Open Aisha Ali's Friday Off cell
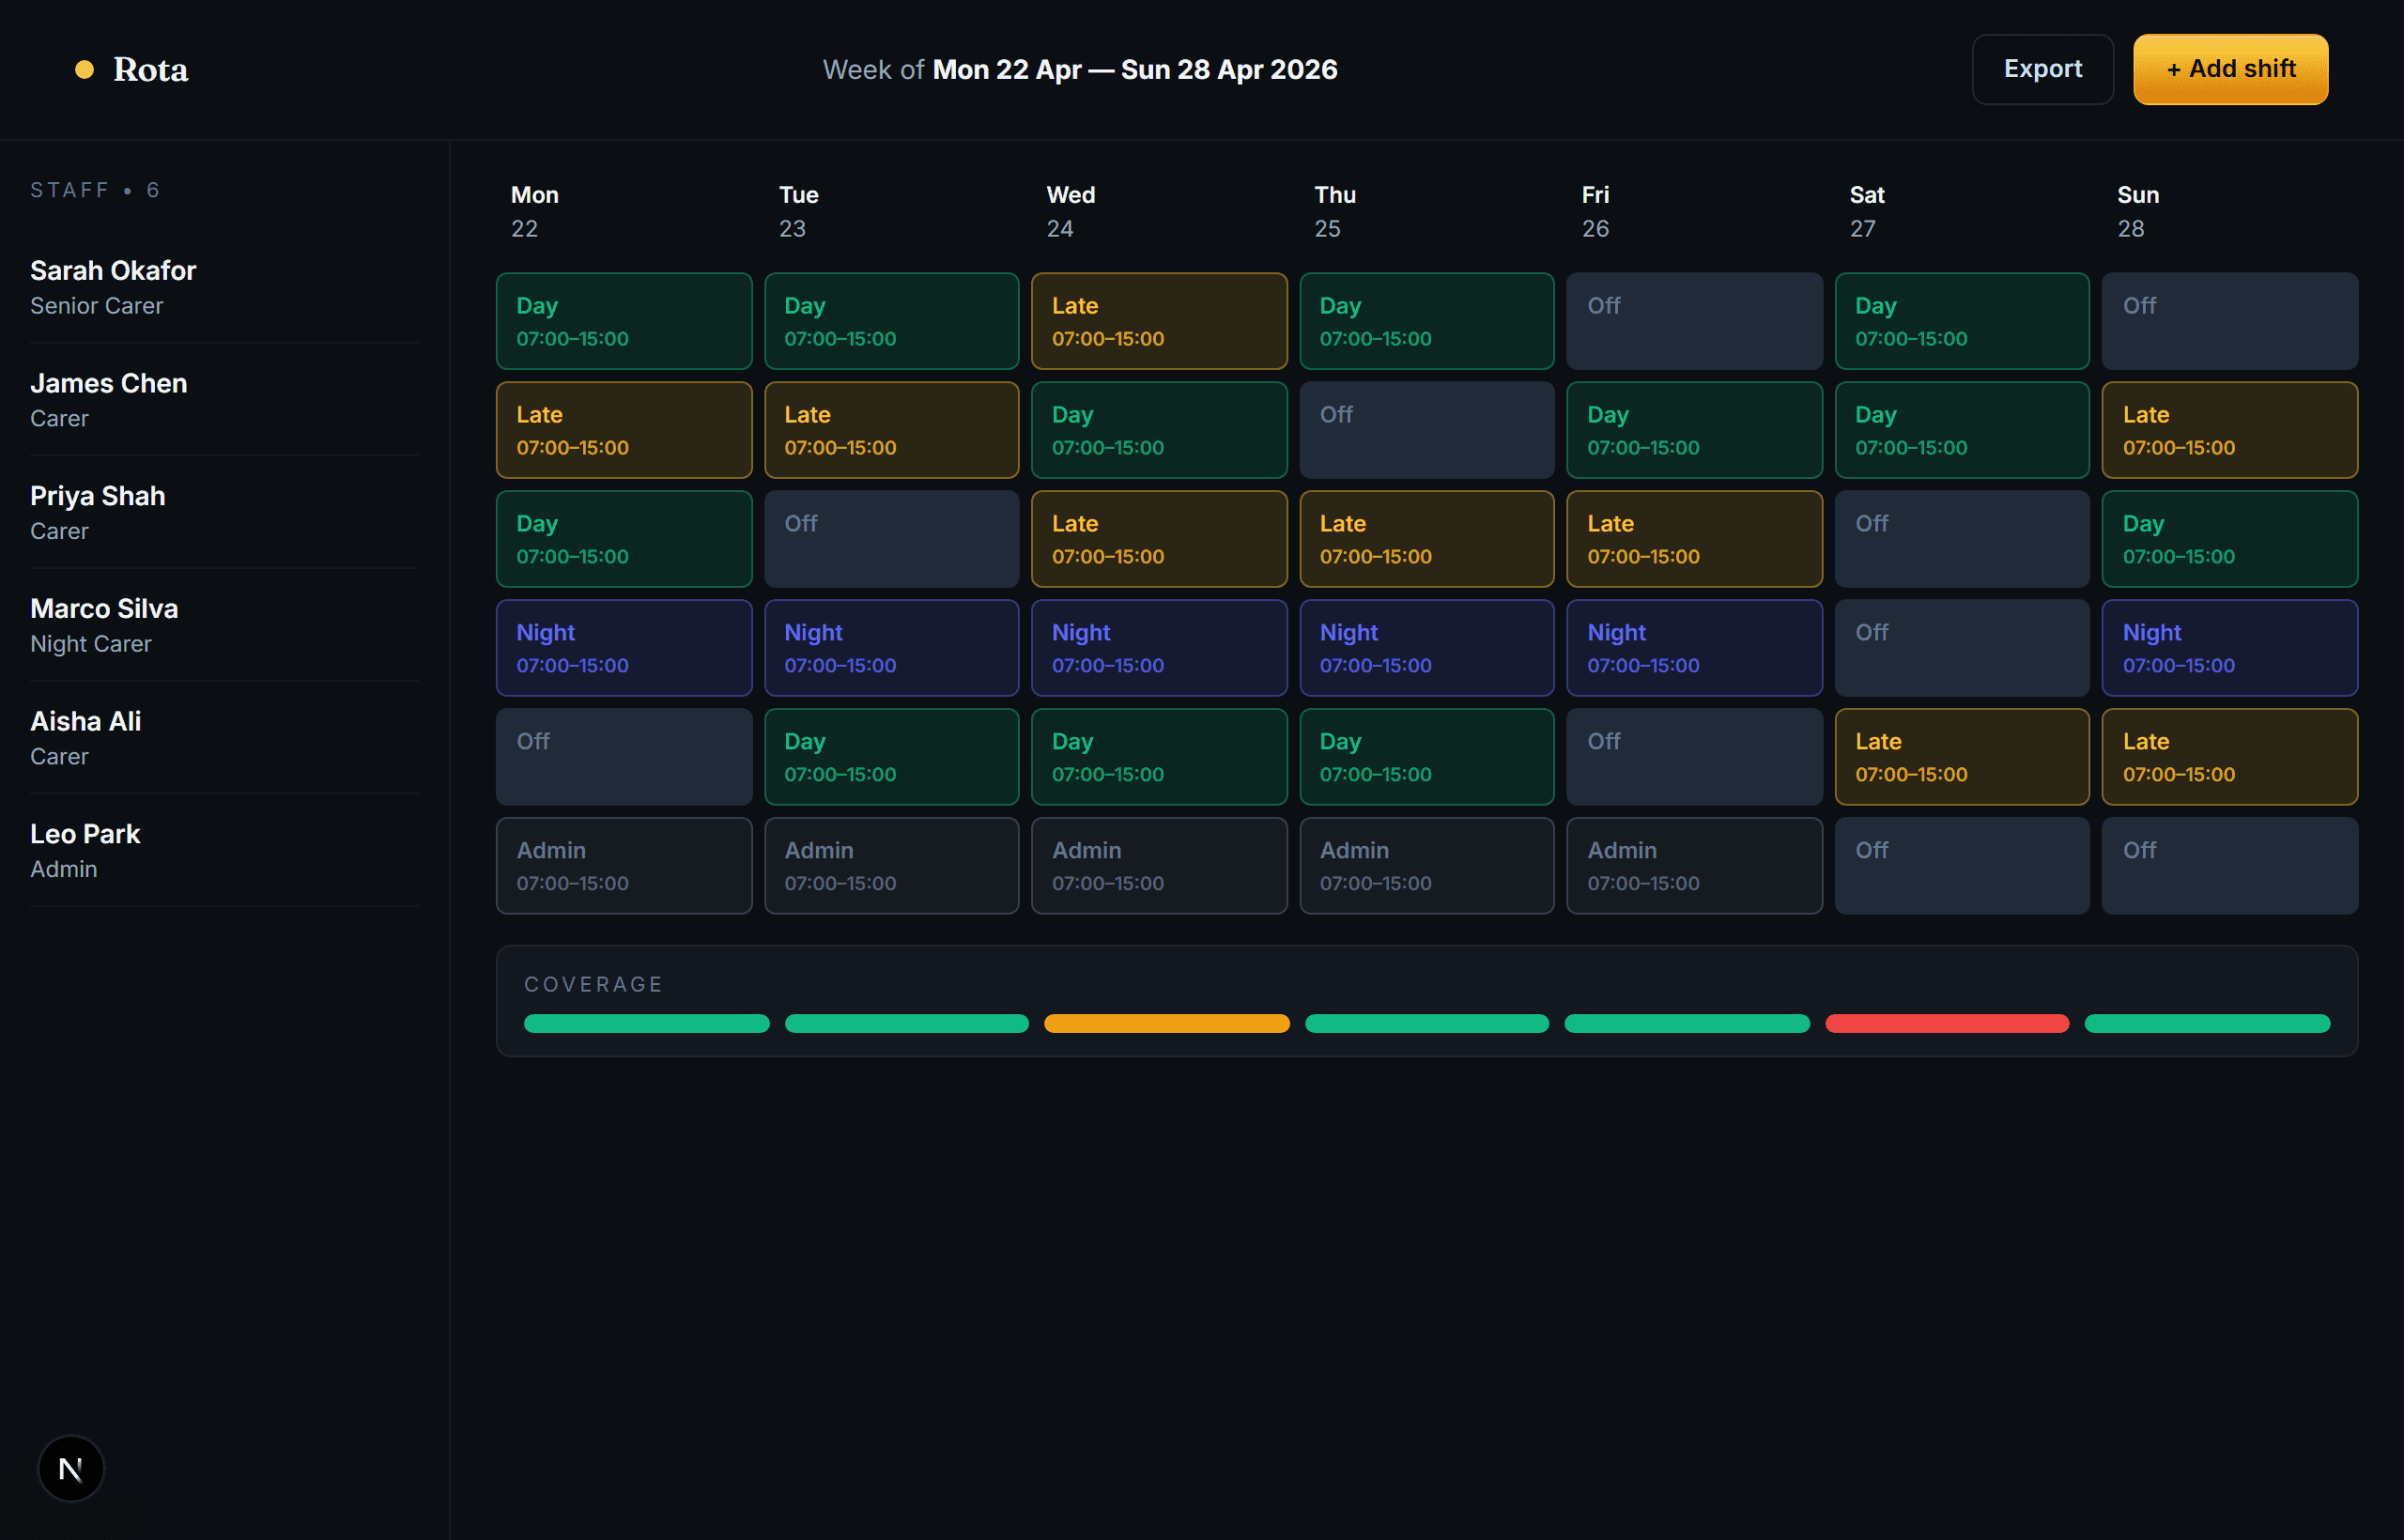Image resolution: width=2404 pixels, height=1540 pixels. coord(1694,757)
